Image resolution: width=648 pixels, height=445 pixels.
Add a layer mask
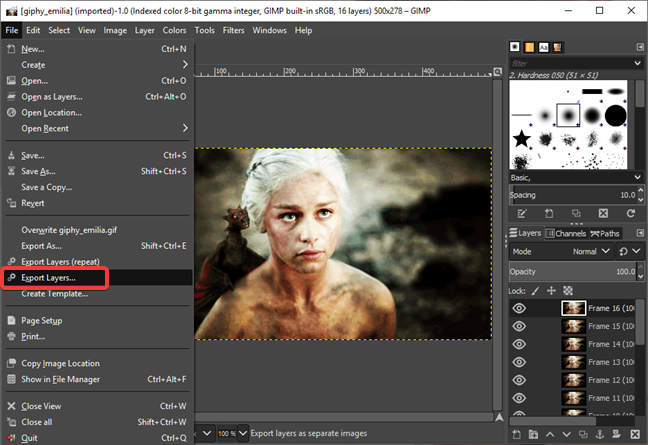coord(617,434)
